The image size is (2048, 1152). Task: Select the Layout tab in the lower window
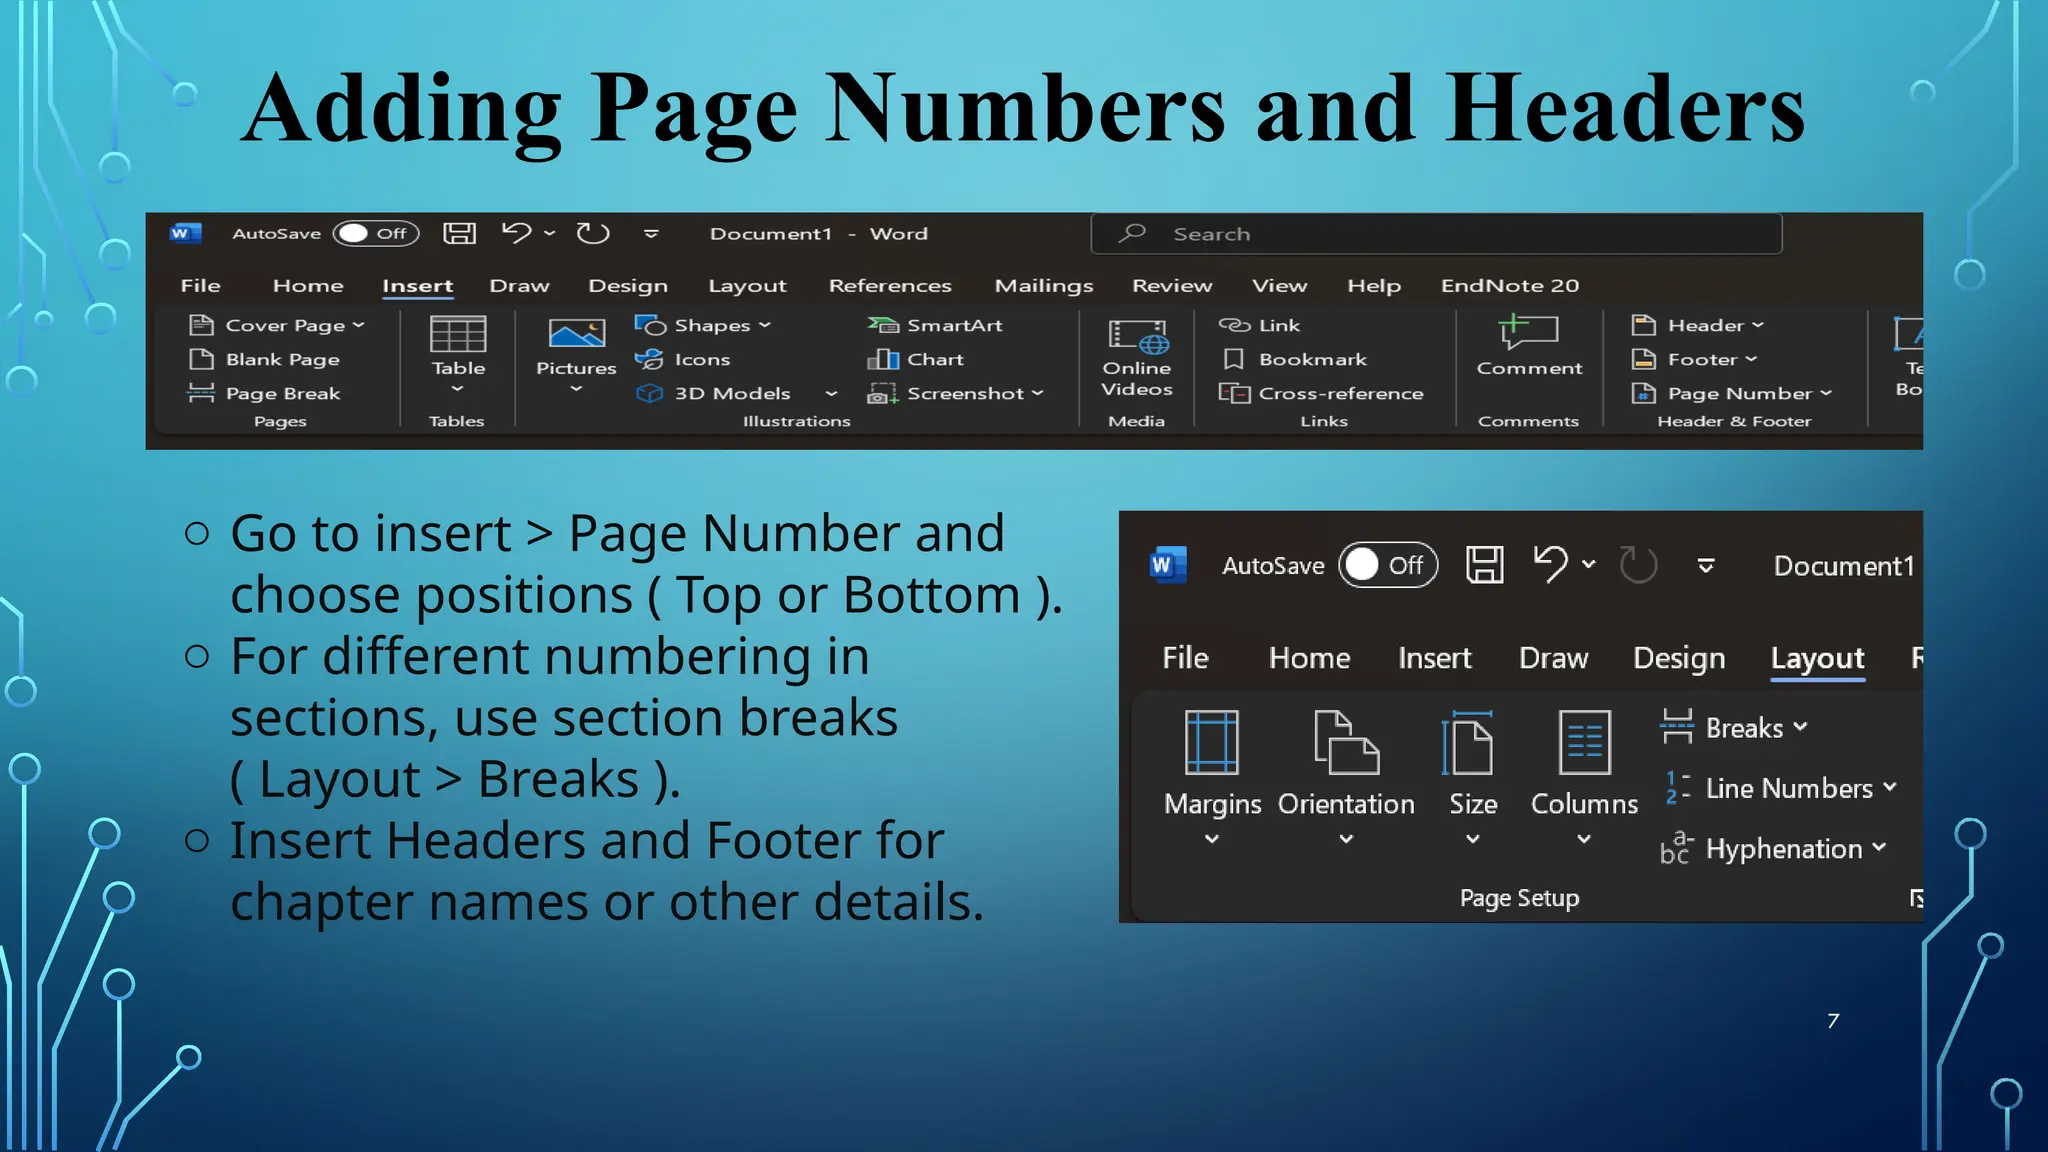[1817, 658]
